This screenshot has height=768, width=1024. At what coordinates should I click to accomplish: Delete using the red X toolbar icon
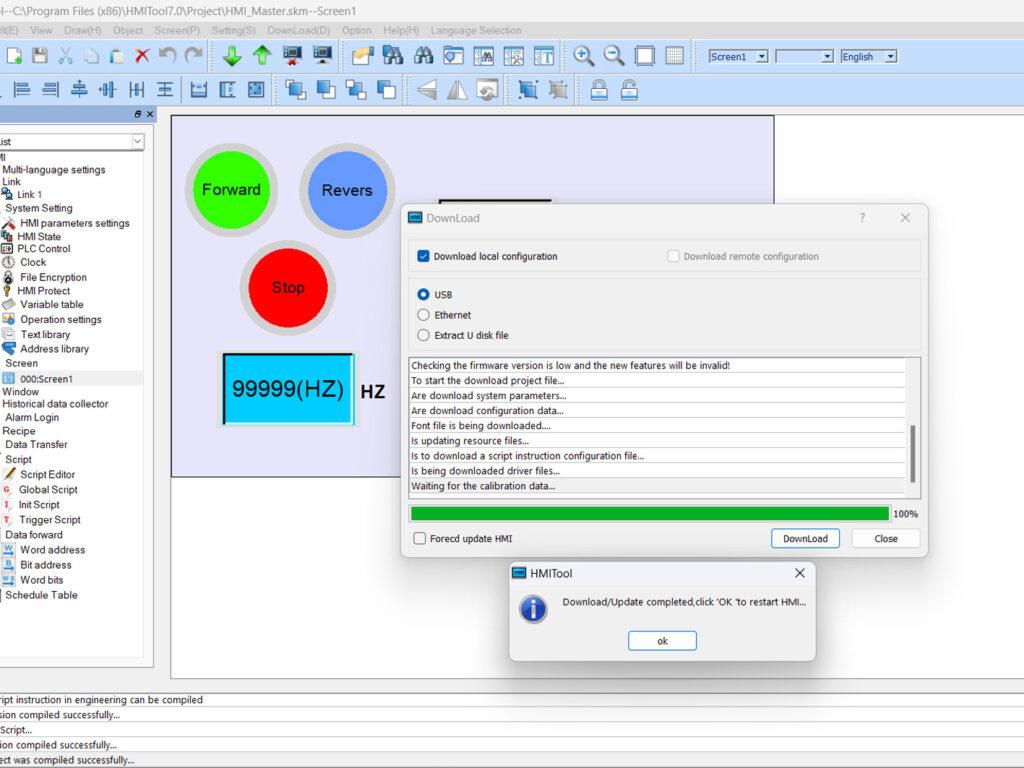(x=142, y=56)
